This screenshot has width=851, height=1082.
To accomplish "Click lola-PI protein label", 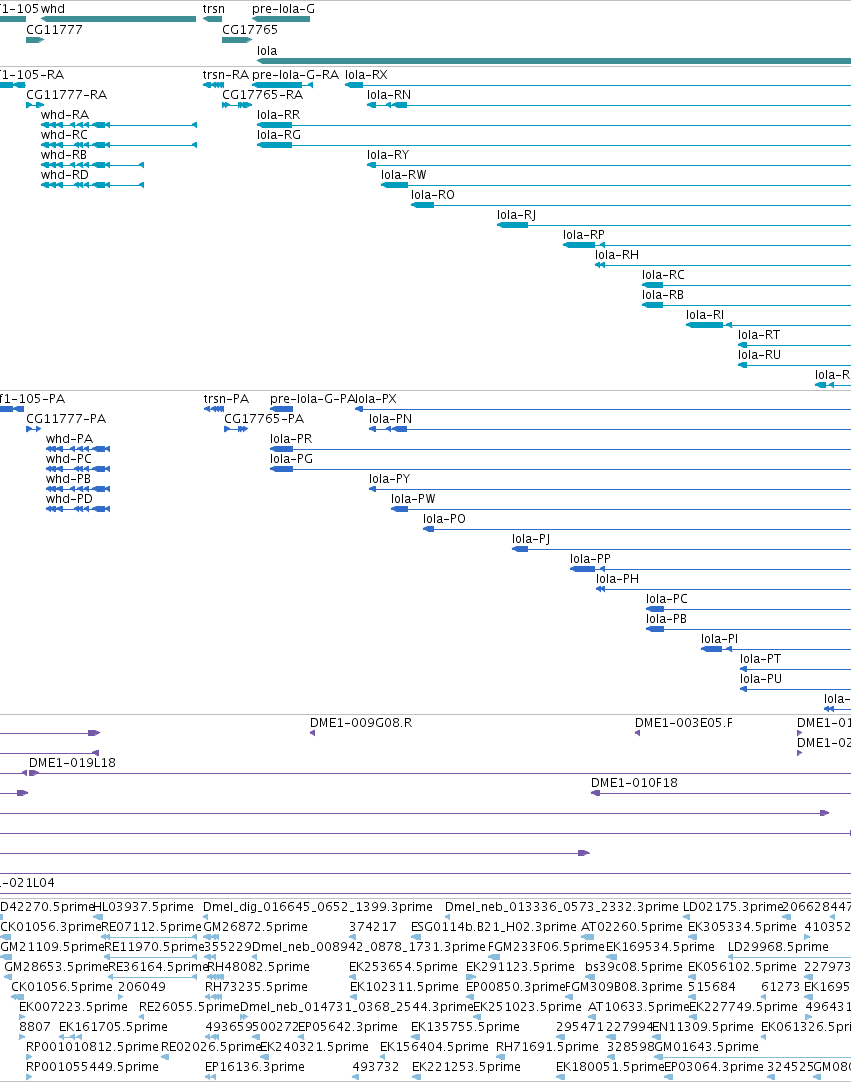I will coord(719,639).
